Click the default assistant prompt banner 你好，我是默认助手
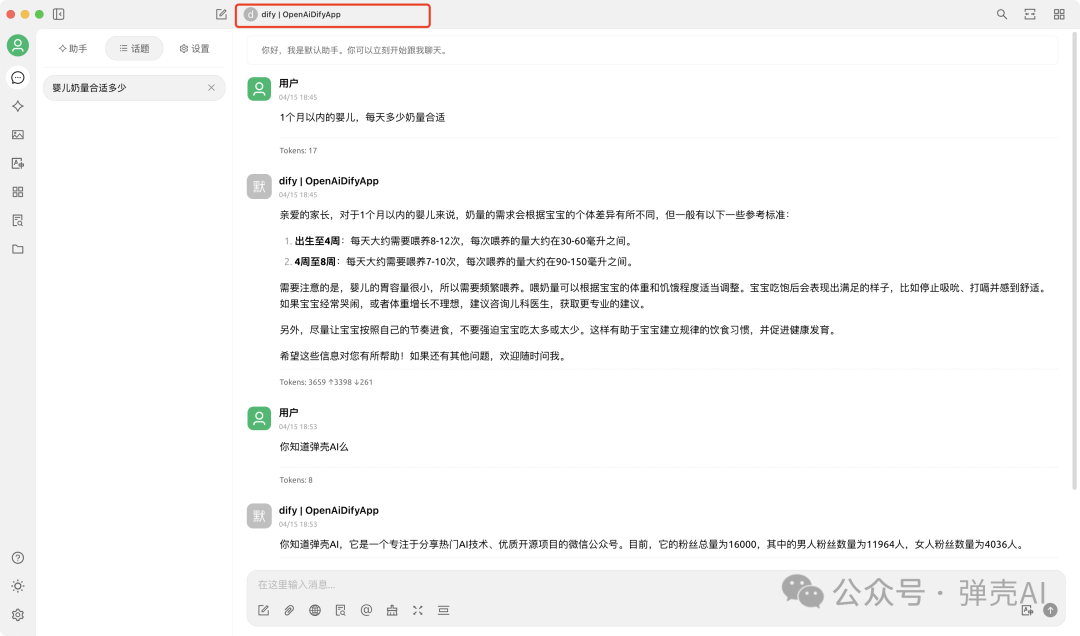Screen dimensions: 1080x636 [x=653, y=50]
